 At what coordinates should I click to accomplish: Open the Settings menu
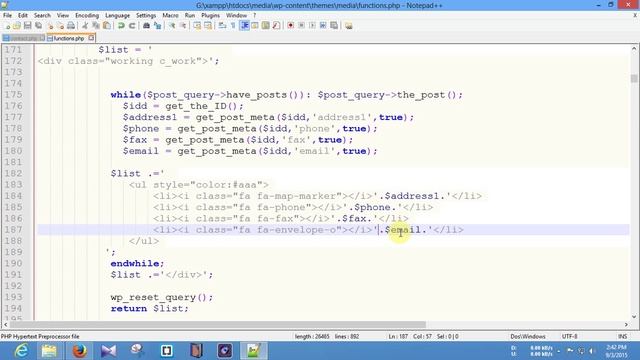tap(146, 16)
